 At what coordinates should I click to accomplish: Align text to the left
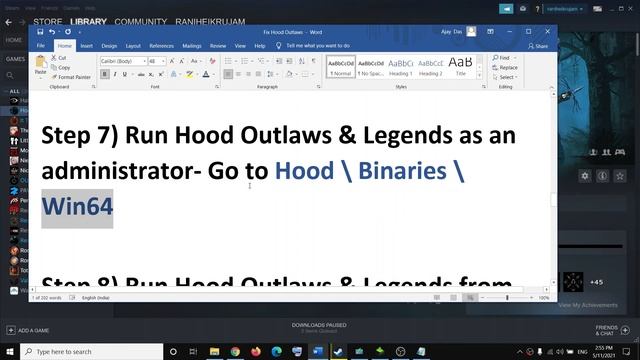(228, 74)
